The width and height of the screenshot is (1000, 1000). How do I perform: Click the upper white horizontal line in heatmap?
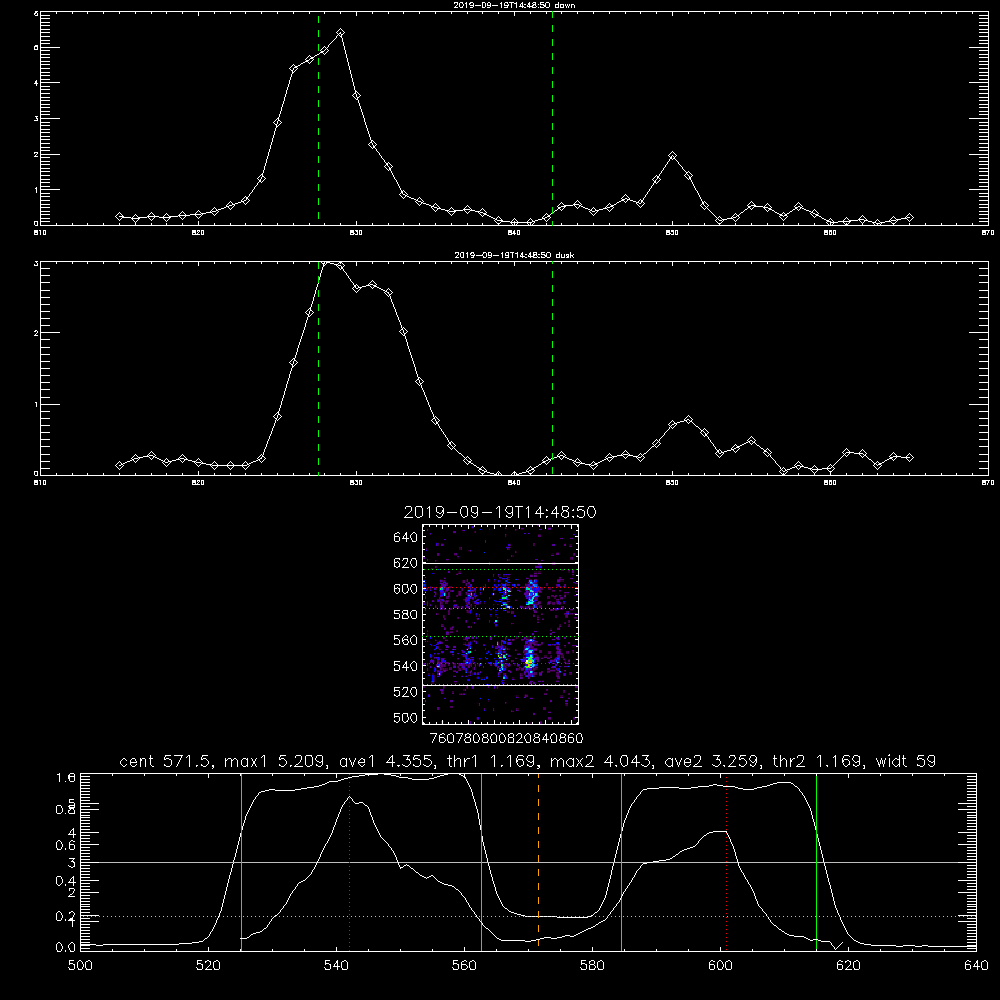[x=500, y=563]
